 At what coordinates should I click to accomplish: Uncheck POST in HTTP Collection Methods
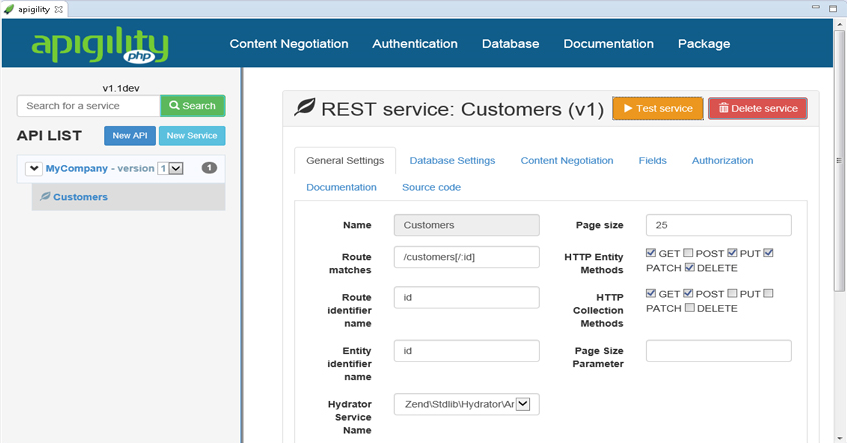point(688,293)
